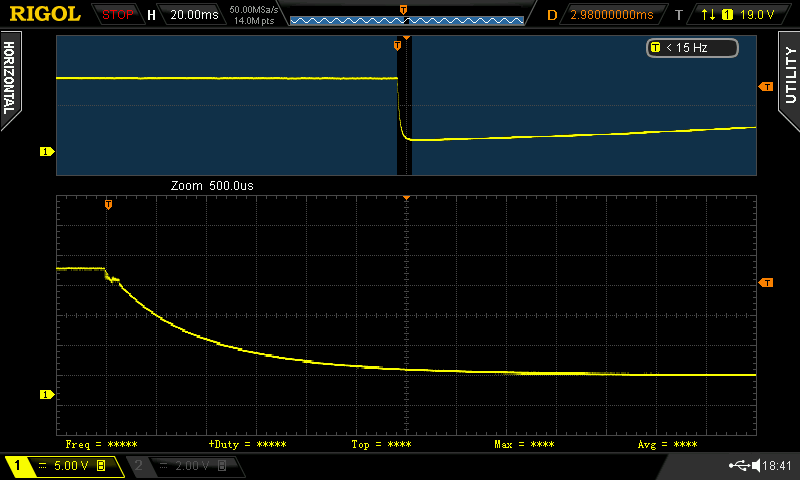
Task: Click the +Duty measurement readout
Action: tap(247, 444)
